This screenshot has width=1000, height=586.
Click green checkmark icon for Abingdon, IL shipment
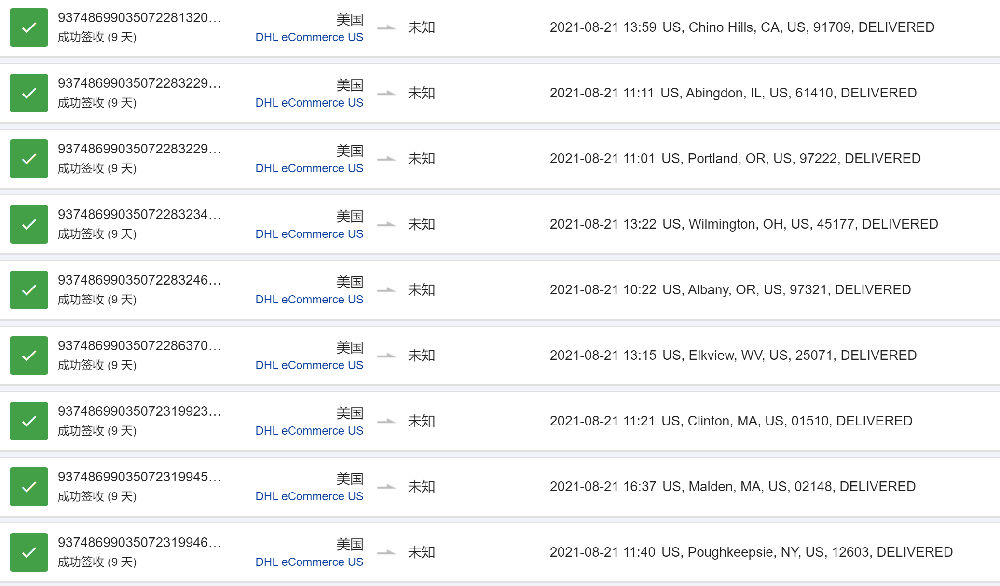(x=29, y=93)
